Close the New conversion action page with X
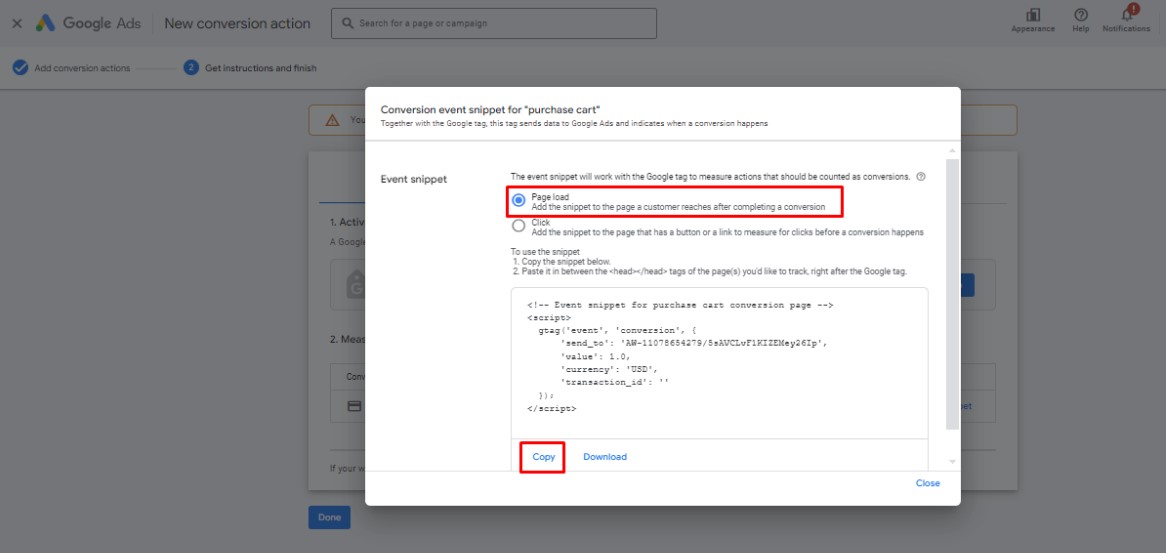This screenshot has width=1166, height=553. click(17, 24)
